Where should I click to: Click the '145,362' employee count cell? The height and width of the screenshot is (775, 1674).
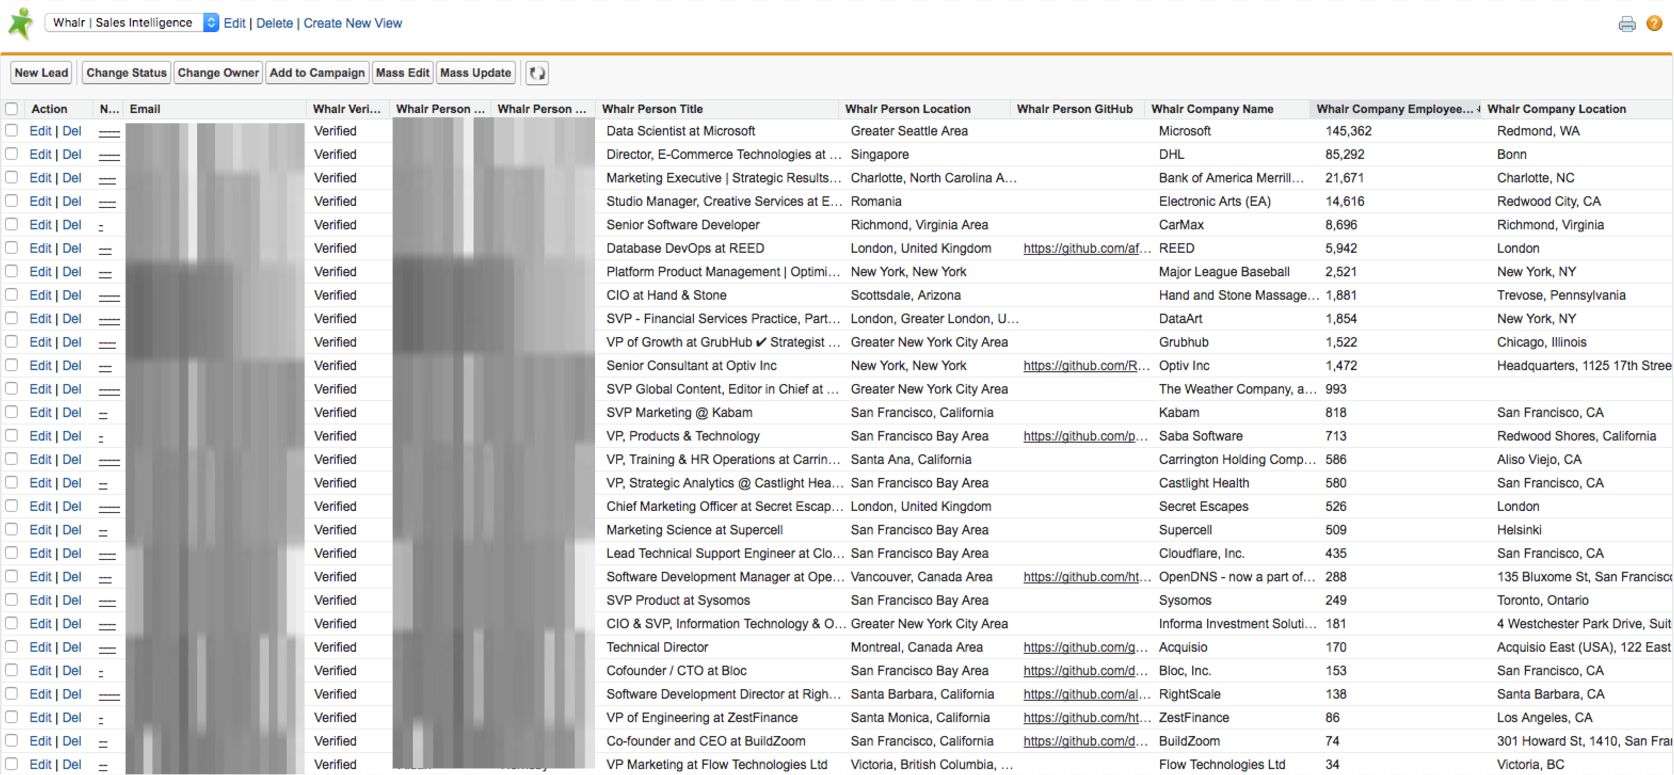[1349, 131]
